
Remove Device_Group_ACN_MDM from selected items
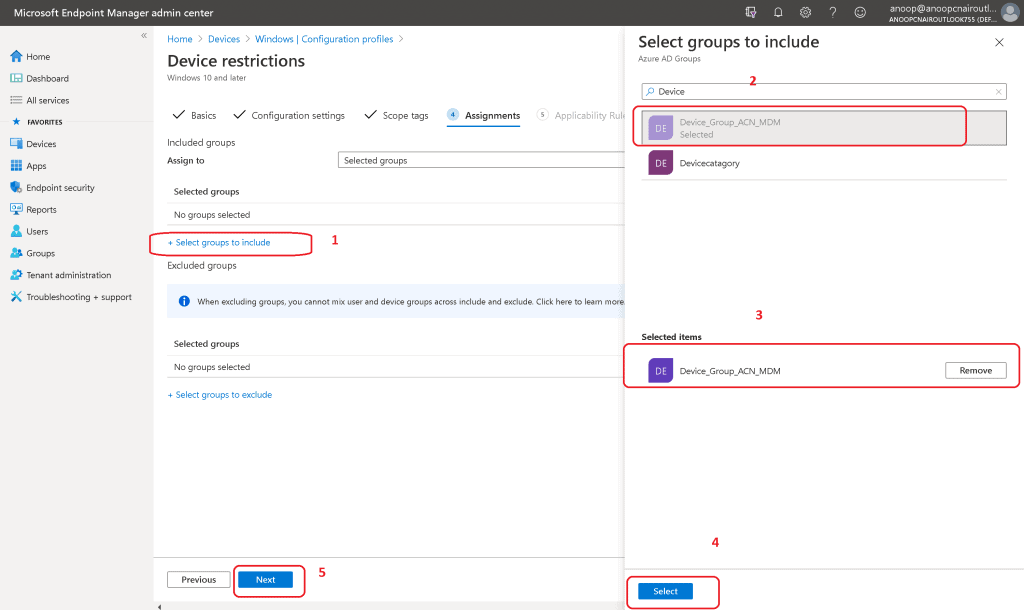975,370
